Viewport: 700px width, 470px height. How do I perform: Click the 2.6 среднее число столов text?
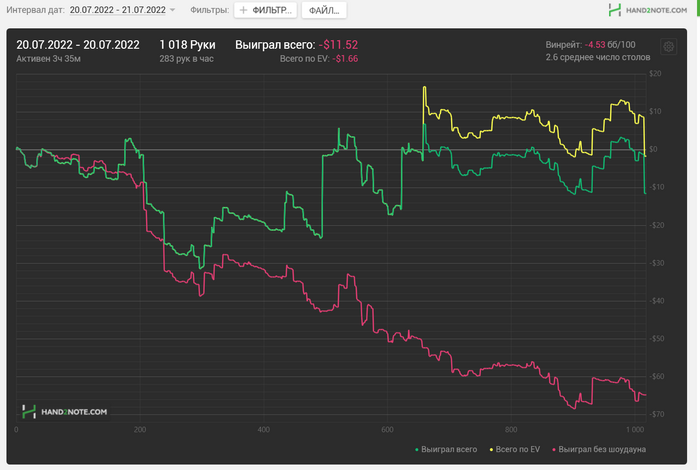pos(598,57)
